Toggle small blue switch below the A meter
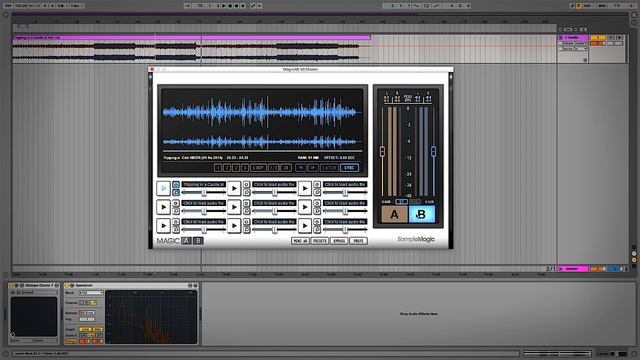 401,202
